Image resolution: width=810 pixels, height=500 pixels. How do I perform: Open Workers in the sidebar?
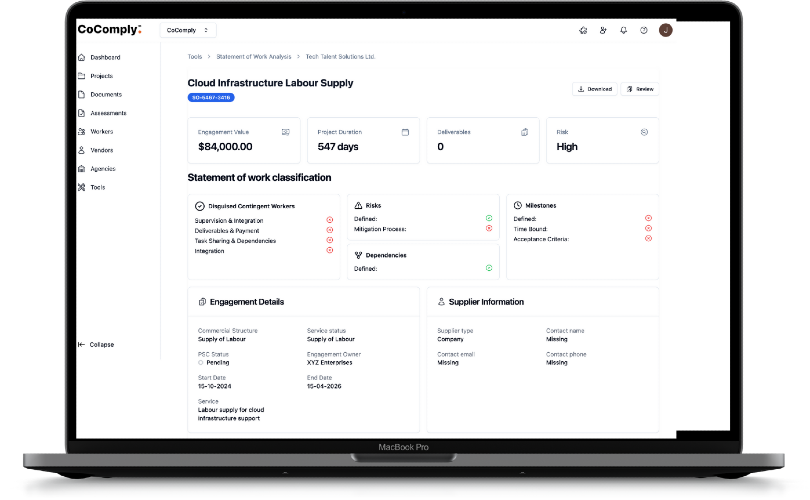coord(96,132)
